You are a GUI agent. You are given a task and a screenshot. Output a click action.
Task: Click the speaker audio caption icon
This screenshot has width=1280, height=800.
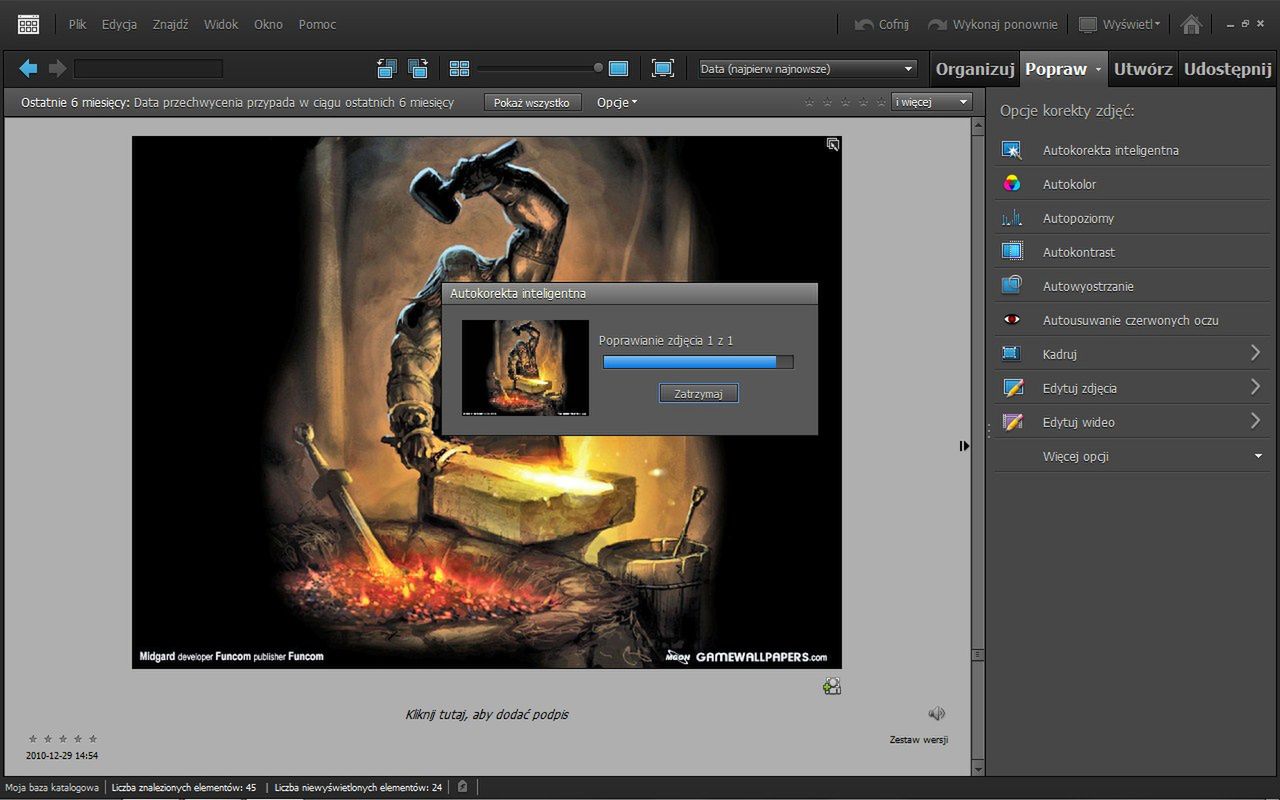[x=936, y=713]
